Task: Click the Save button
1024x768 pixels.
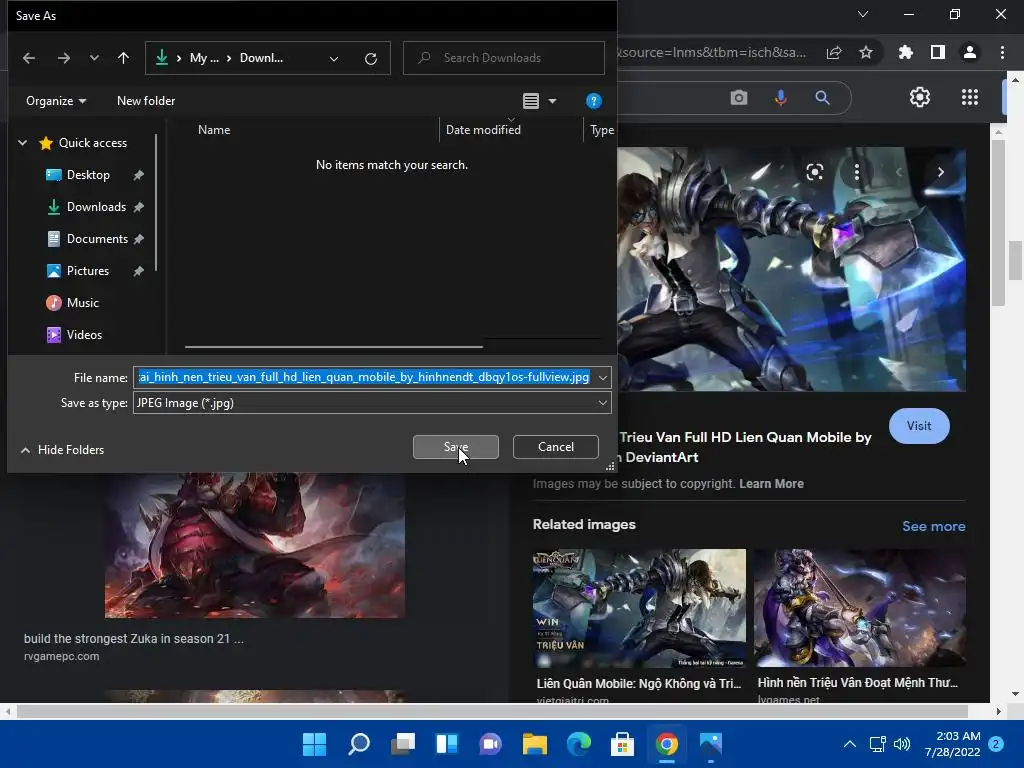Action: coord(456,447)
